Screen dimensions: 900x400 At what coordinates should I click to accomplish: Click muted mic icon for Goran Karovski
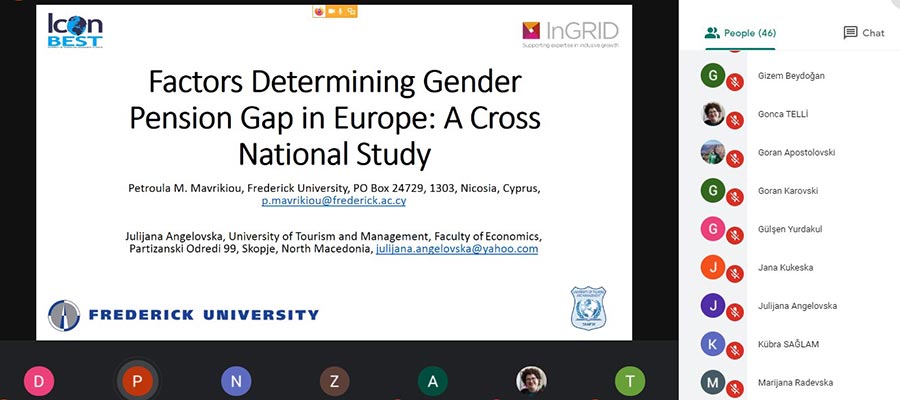point(735,195)
